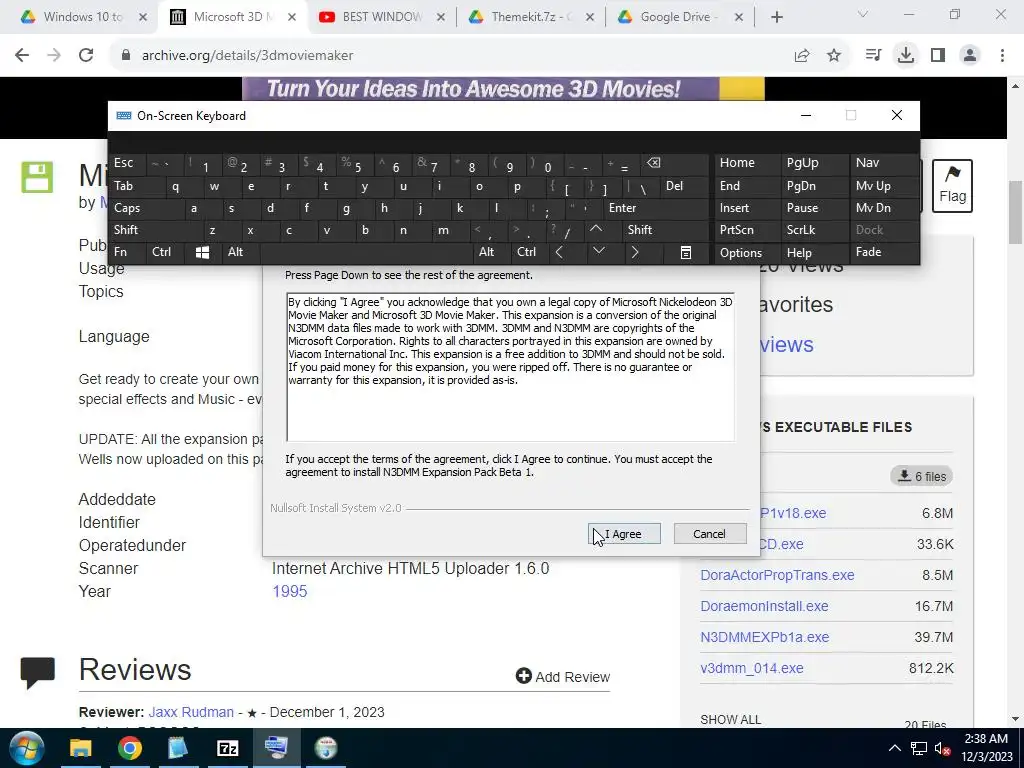The height and width of the screenshot is (768, 1024).
Task: Open the 1995 year link
Action: pos(289,591)
